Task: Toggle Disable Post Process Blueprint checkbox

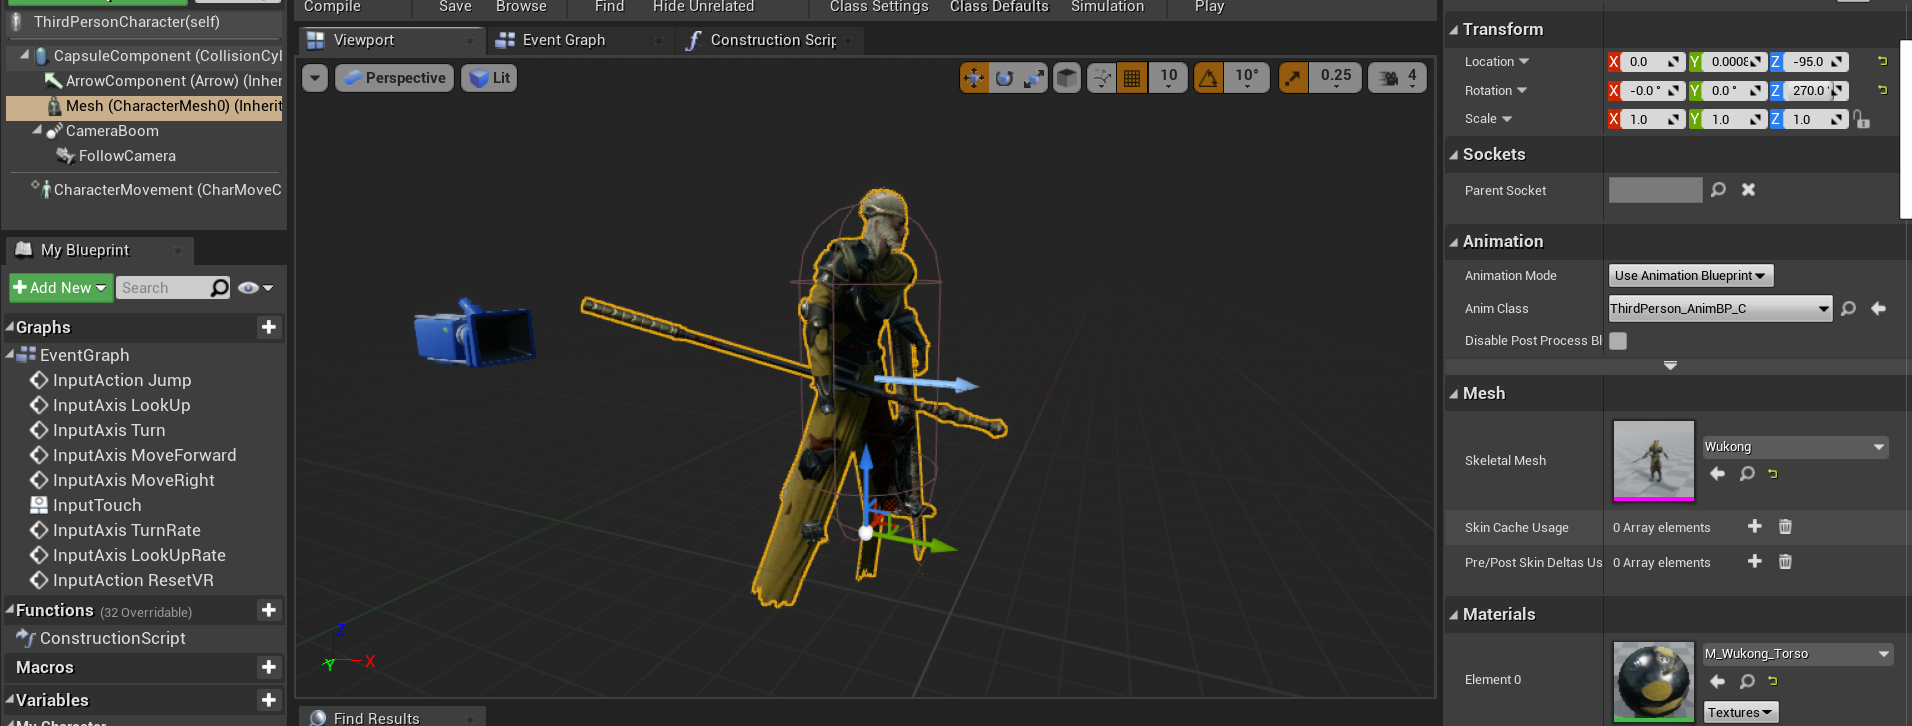Action: 1618,340
